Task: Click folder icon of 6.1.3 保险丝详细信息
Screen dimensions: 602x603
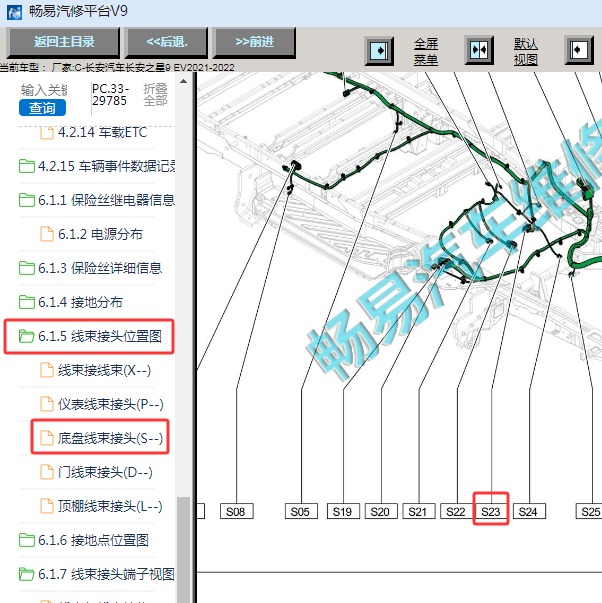Action: point(27,268)
